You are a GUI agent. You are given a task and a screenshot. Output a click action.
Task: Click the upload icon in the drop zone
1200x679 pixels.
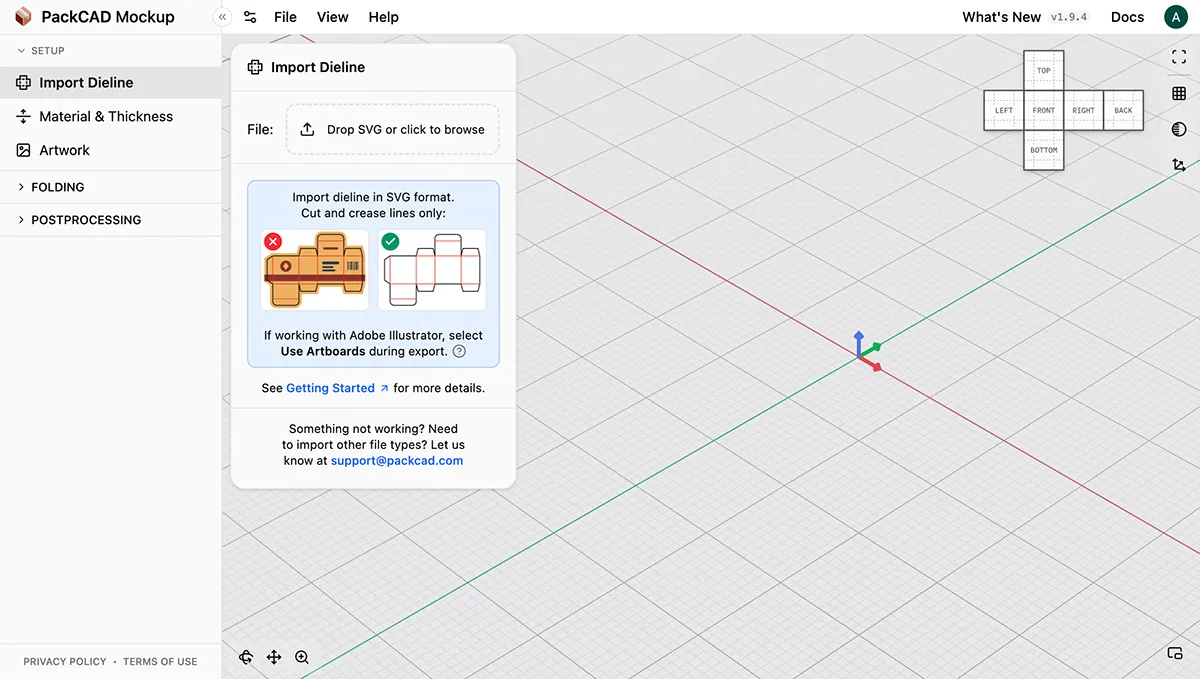308,130
